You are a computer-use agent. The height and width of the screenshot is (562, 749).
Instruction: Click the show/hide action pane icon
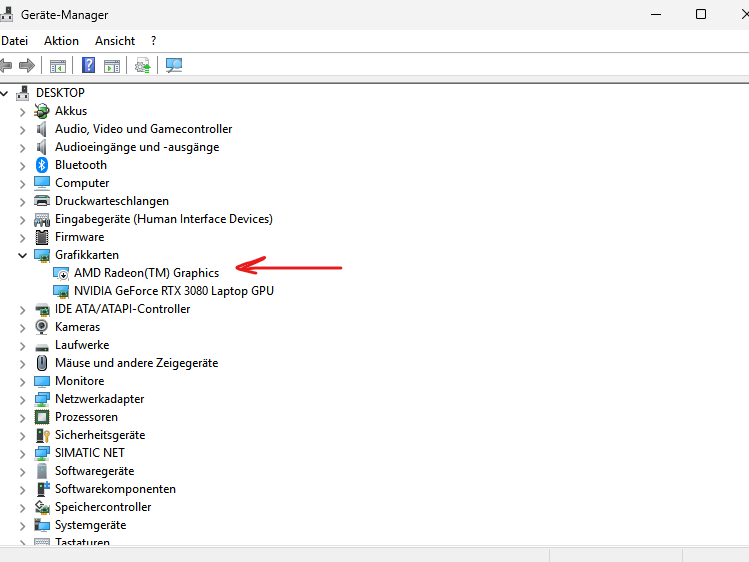112,65
